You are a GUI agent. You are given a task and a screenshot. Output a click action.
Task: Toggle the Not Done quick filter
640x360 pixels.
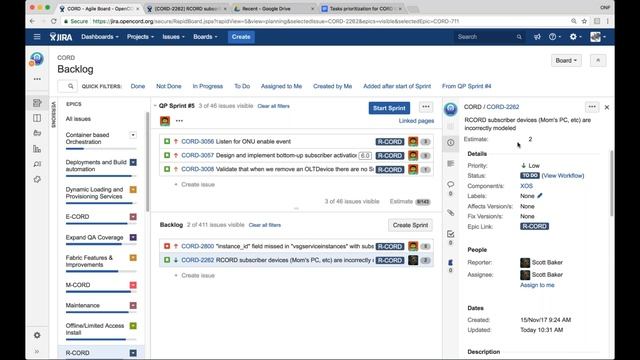(169, 86)
